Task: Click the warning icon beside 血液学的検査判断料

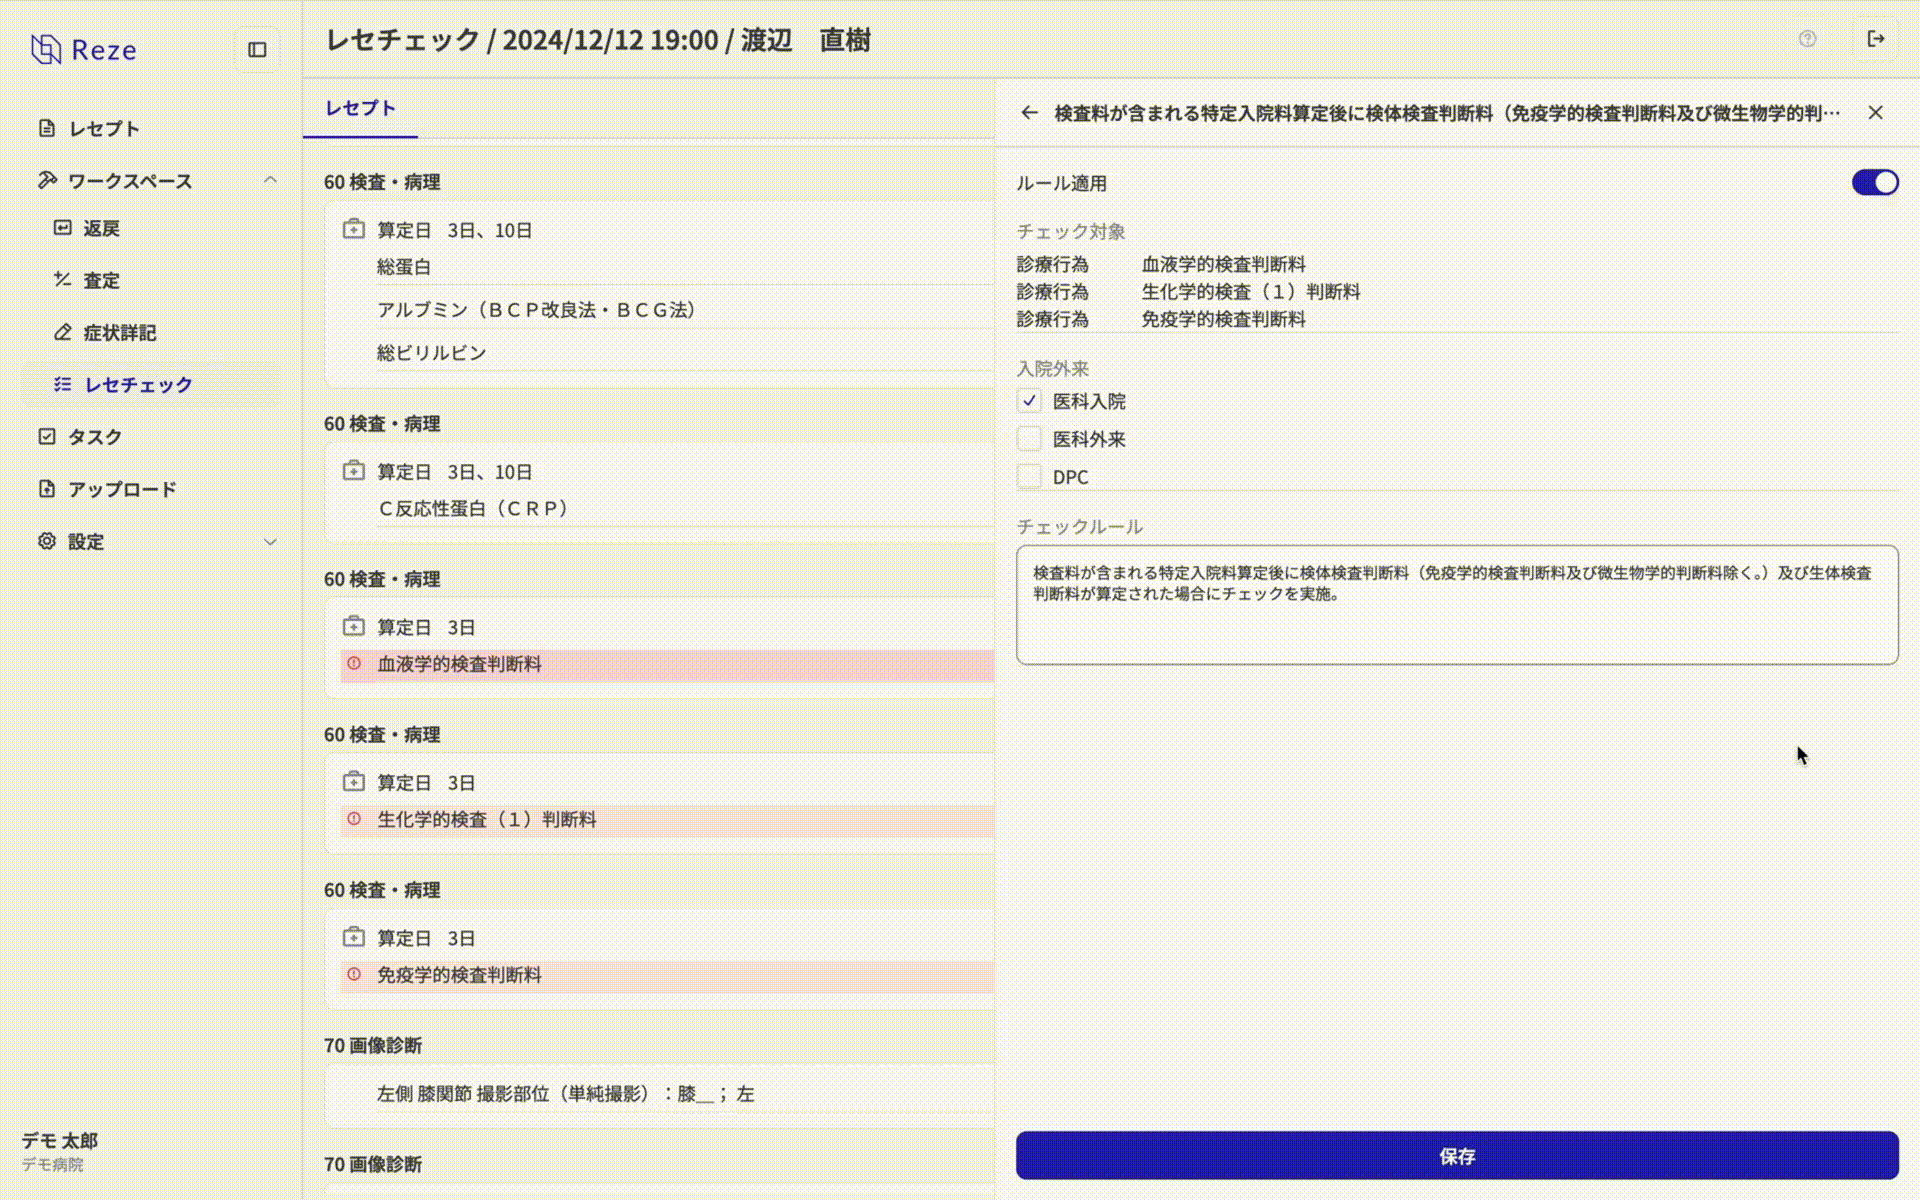Action: coord(354,664)
